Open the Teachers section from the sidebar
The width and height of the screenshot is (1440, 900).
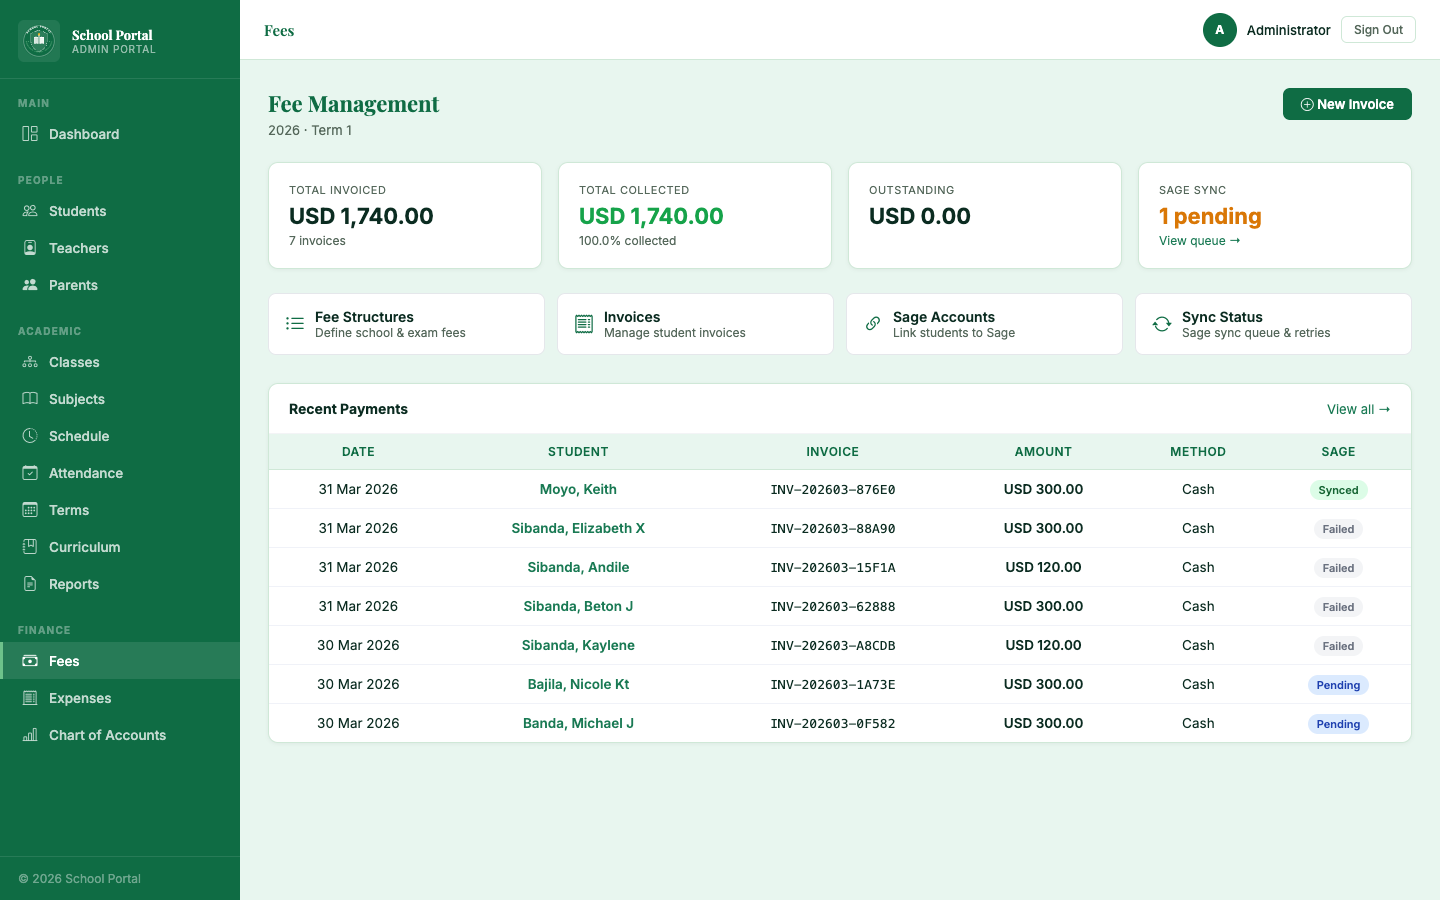77,247
